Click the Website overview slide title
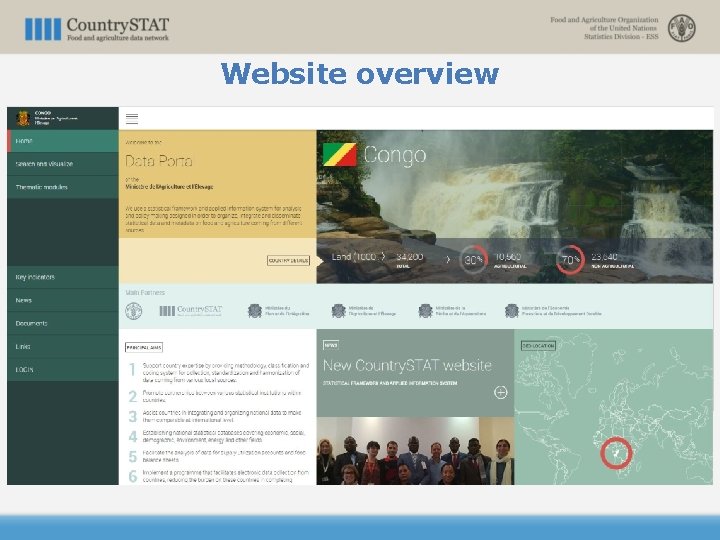The height and width of the screenshot is (540, 720). point(360,73)
